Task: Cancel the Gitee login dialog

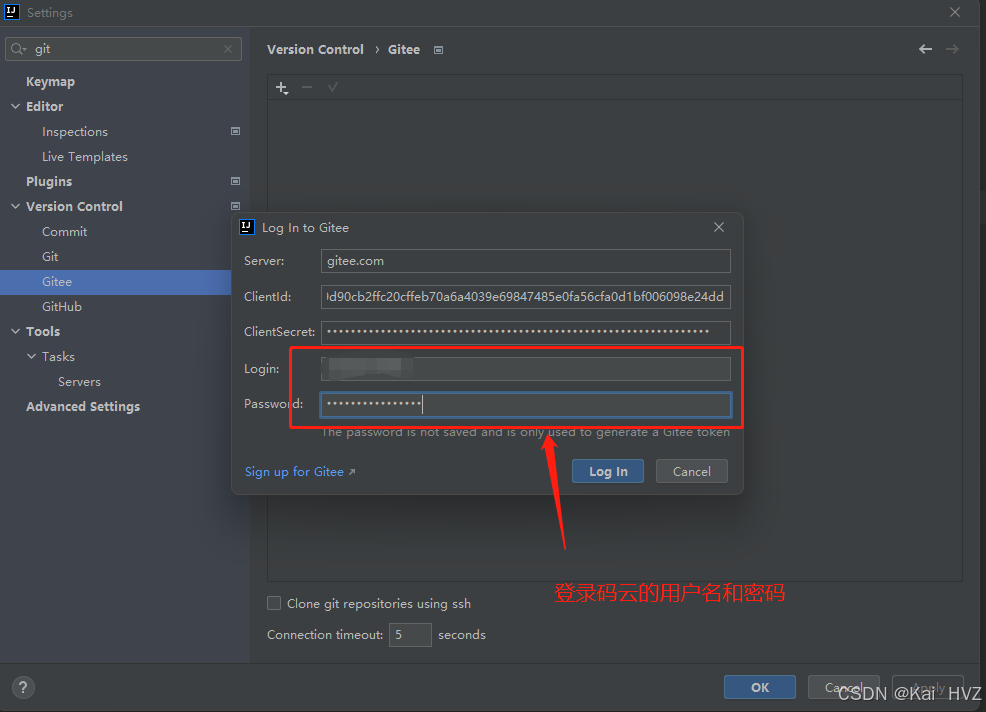Action: (x=692, y=471)
